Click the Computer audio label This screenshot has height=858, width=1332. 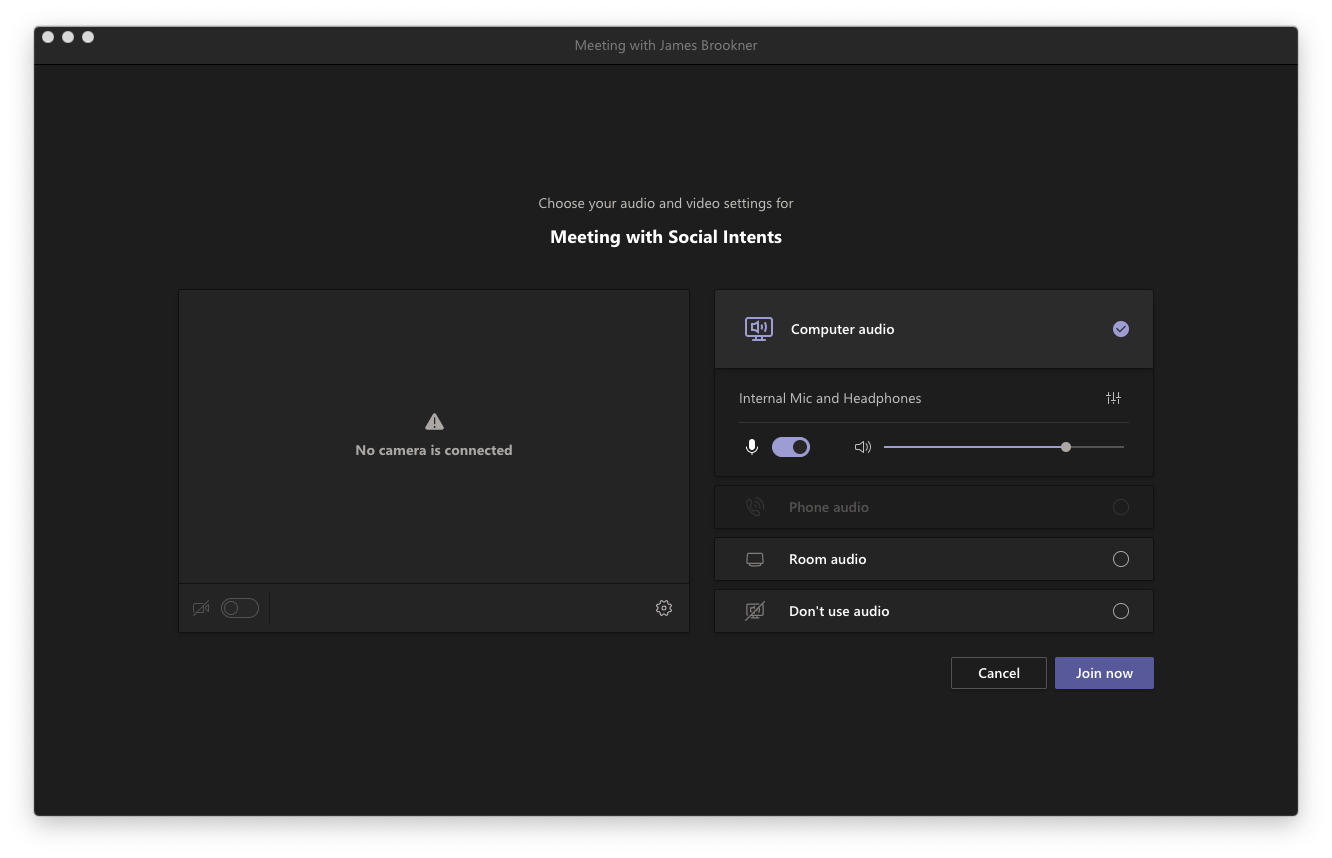pos(843,329)
